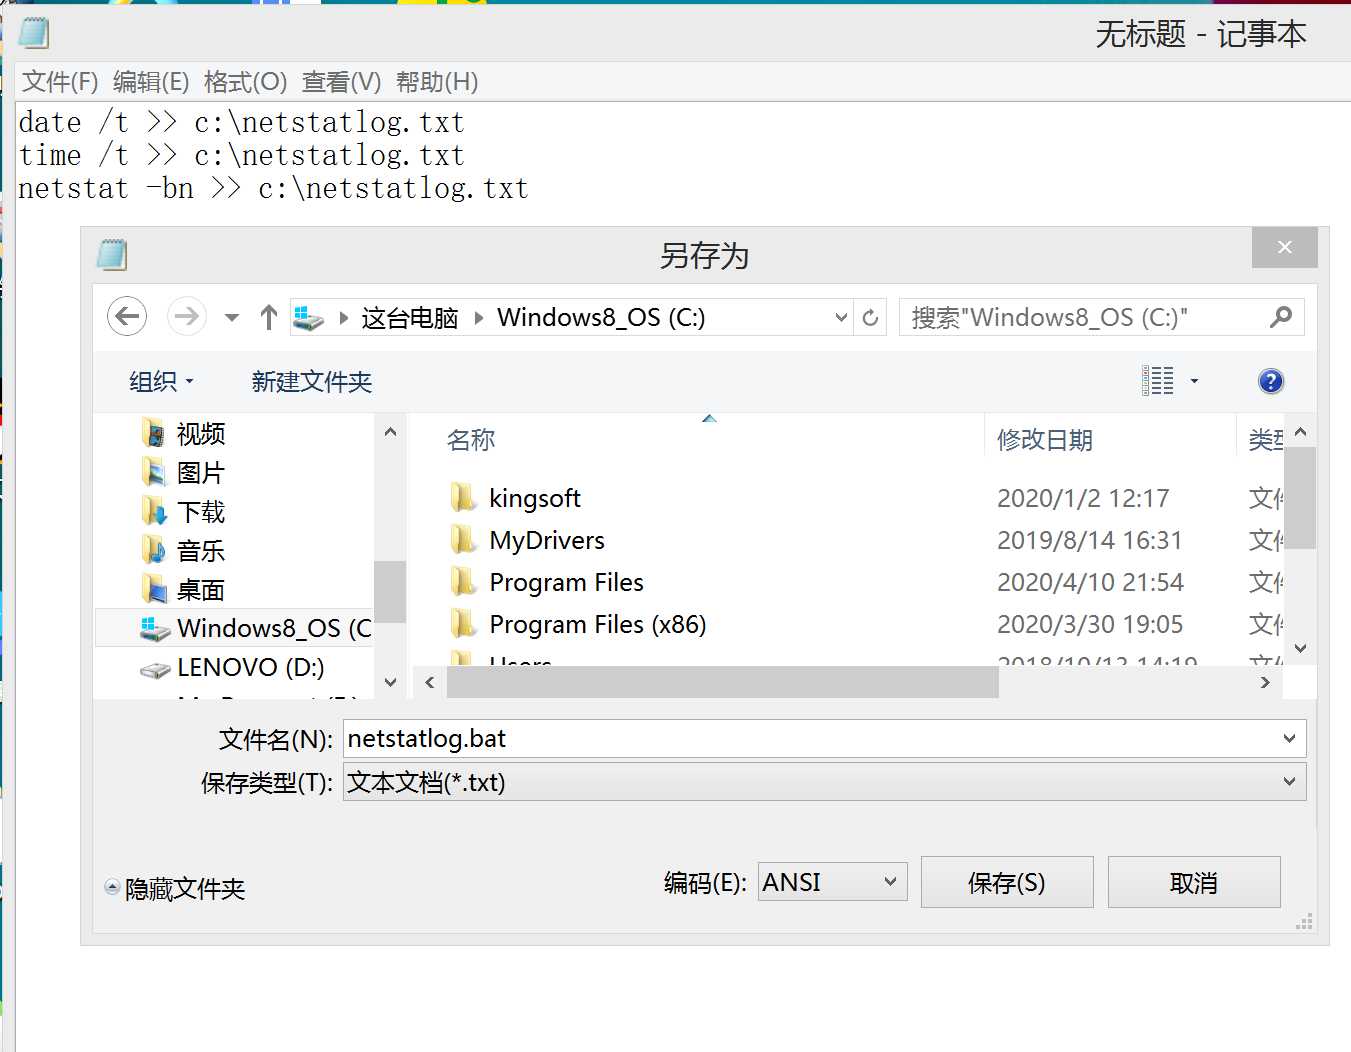Image resolution: width=1351 pixels, height=1052 pixels.
Task: Open the help question mark icon
Action: [1270, 381]
